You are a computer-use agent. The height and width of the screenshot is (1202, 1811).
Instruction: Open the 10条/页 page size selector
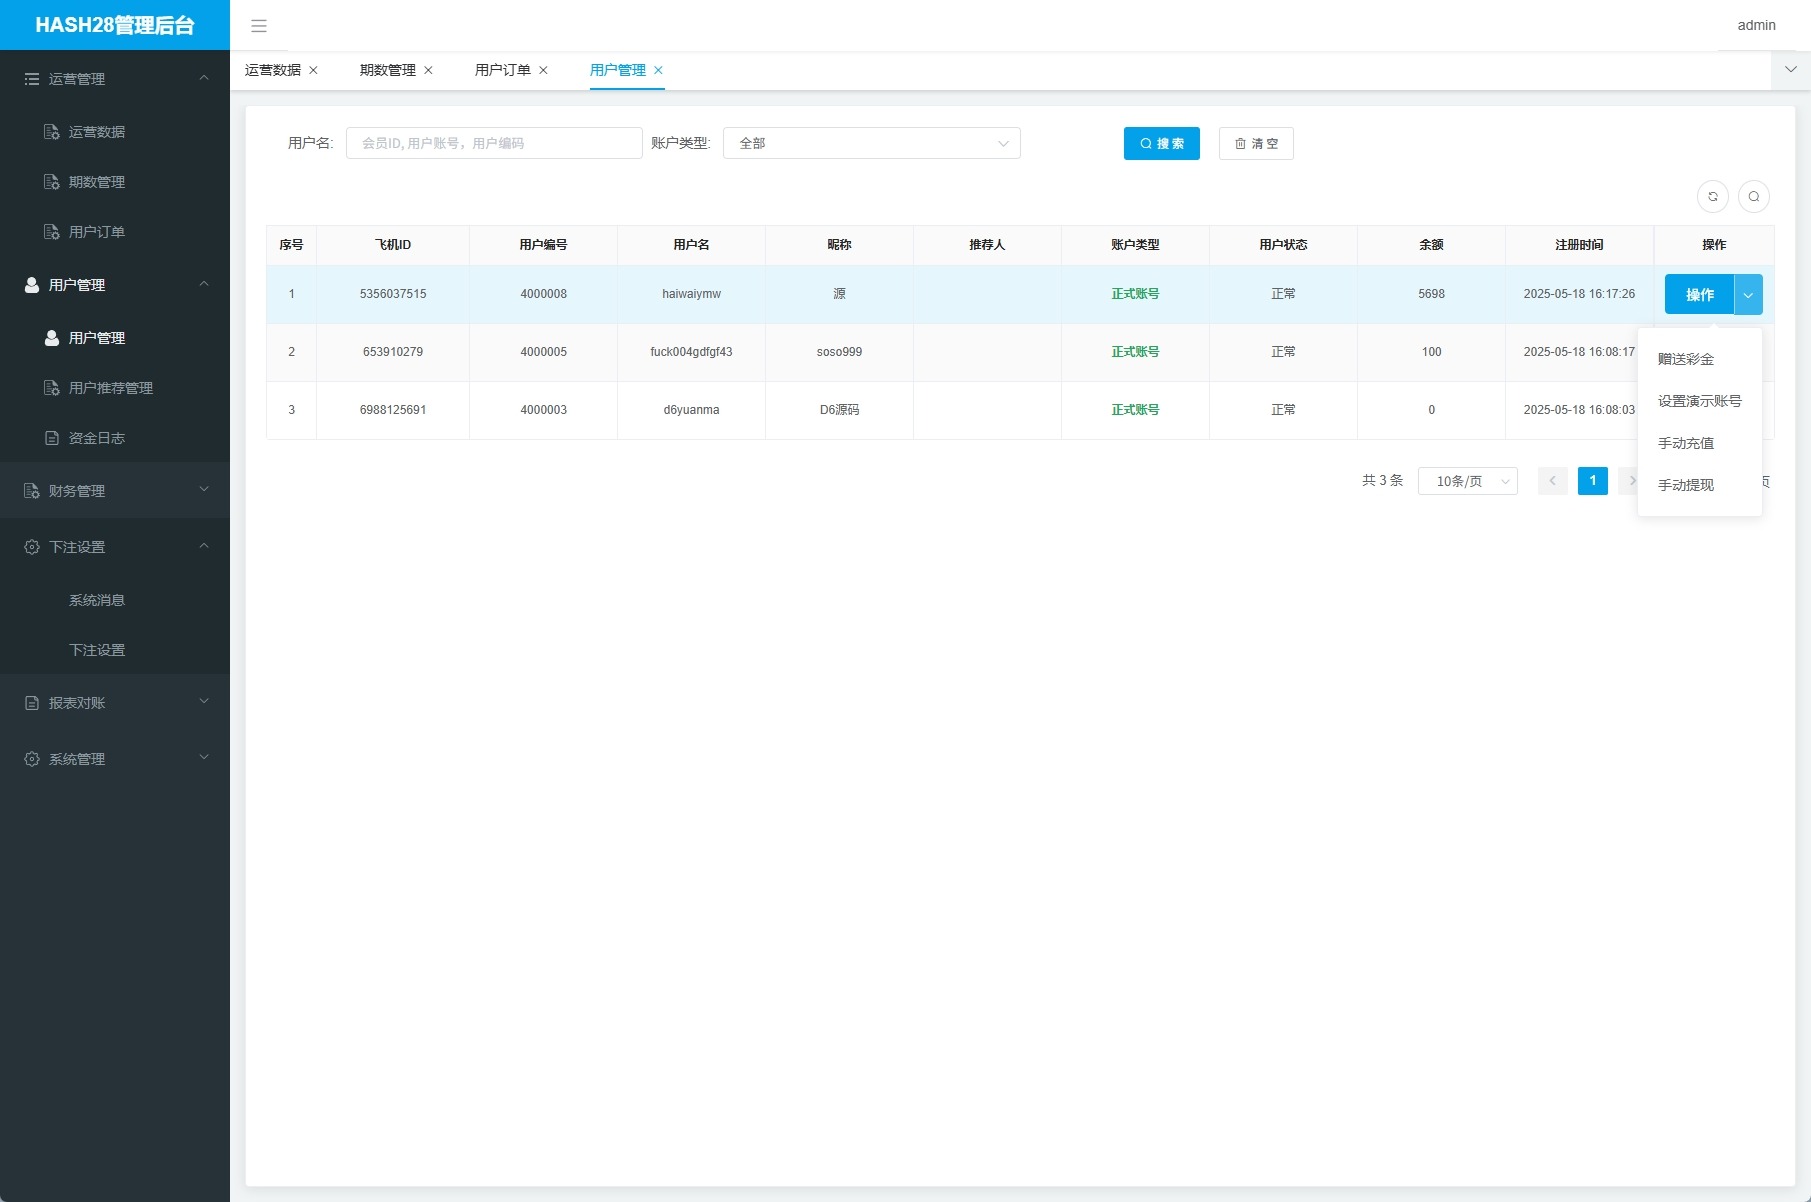(1467, 482)
